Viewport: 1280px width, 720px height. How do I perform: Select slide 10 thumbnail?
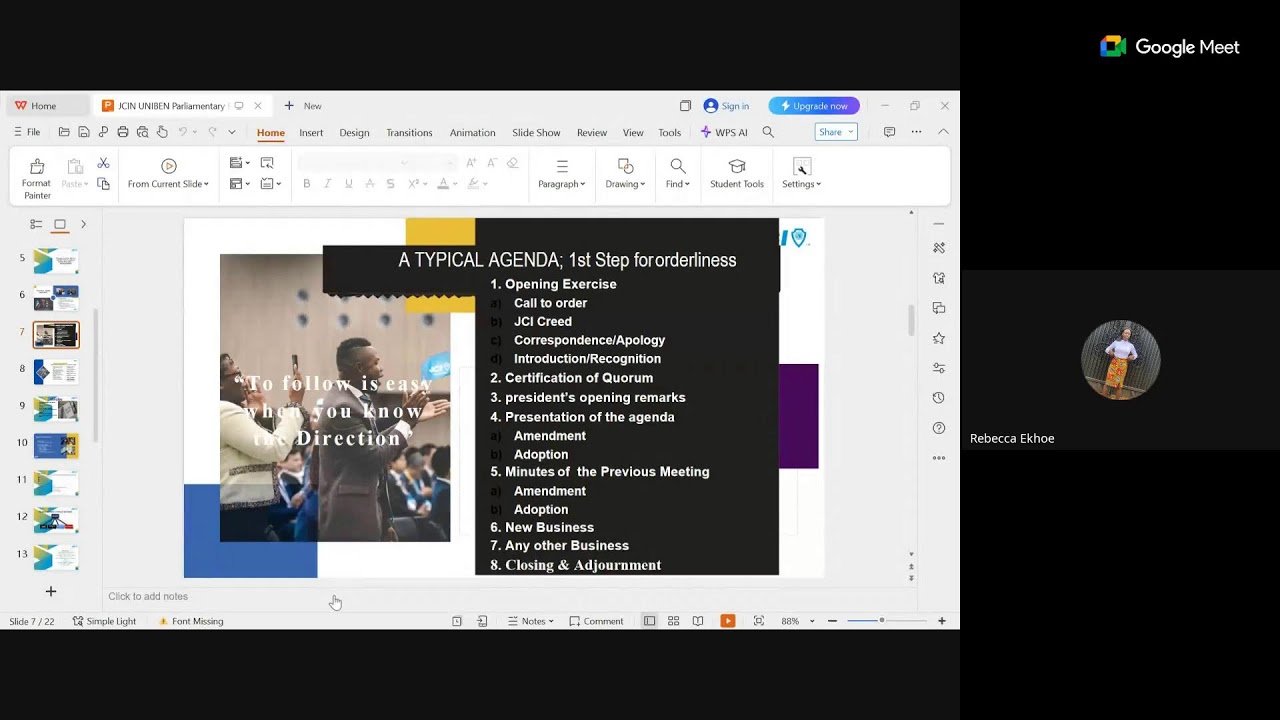56,446
